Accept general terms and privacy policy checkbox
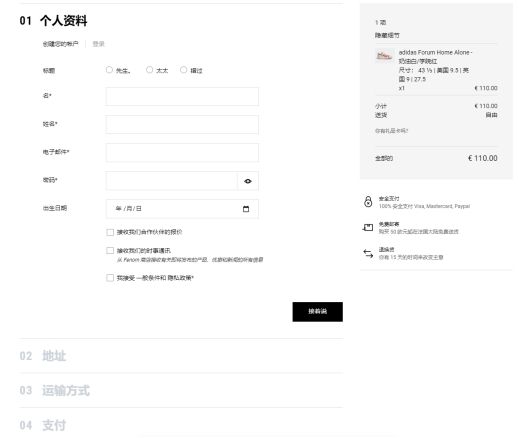Image resolution: width=519 pixels, height=438 pixels. pos(110,278)
